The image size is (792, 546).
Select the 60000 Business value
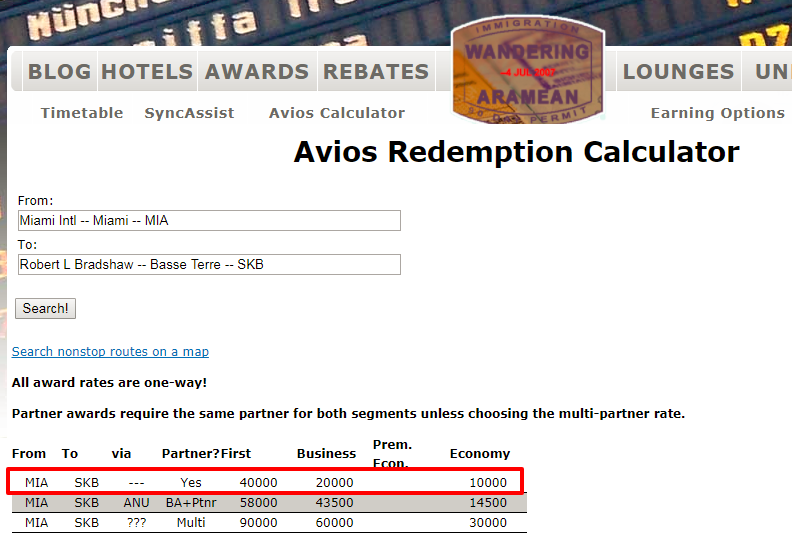334,523
